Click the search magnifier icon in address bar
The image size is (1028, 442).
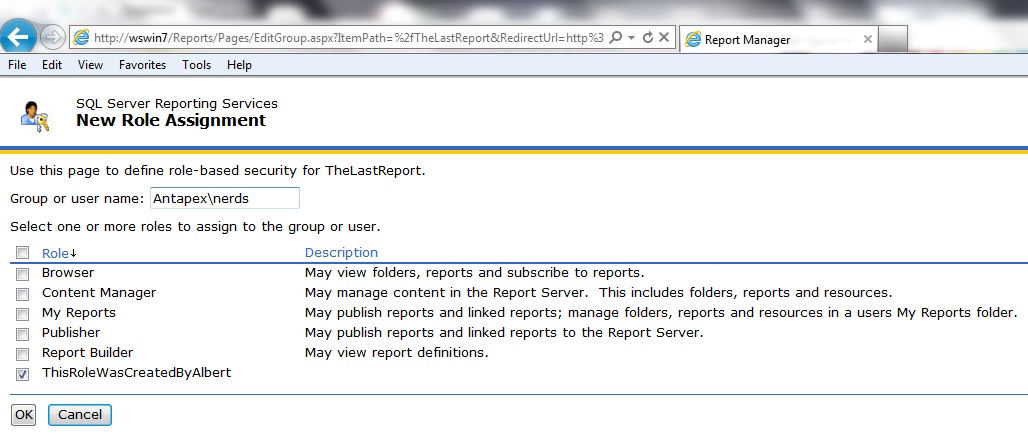(615, 38)
